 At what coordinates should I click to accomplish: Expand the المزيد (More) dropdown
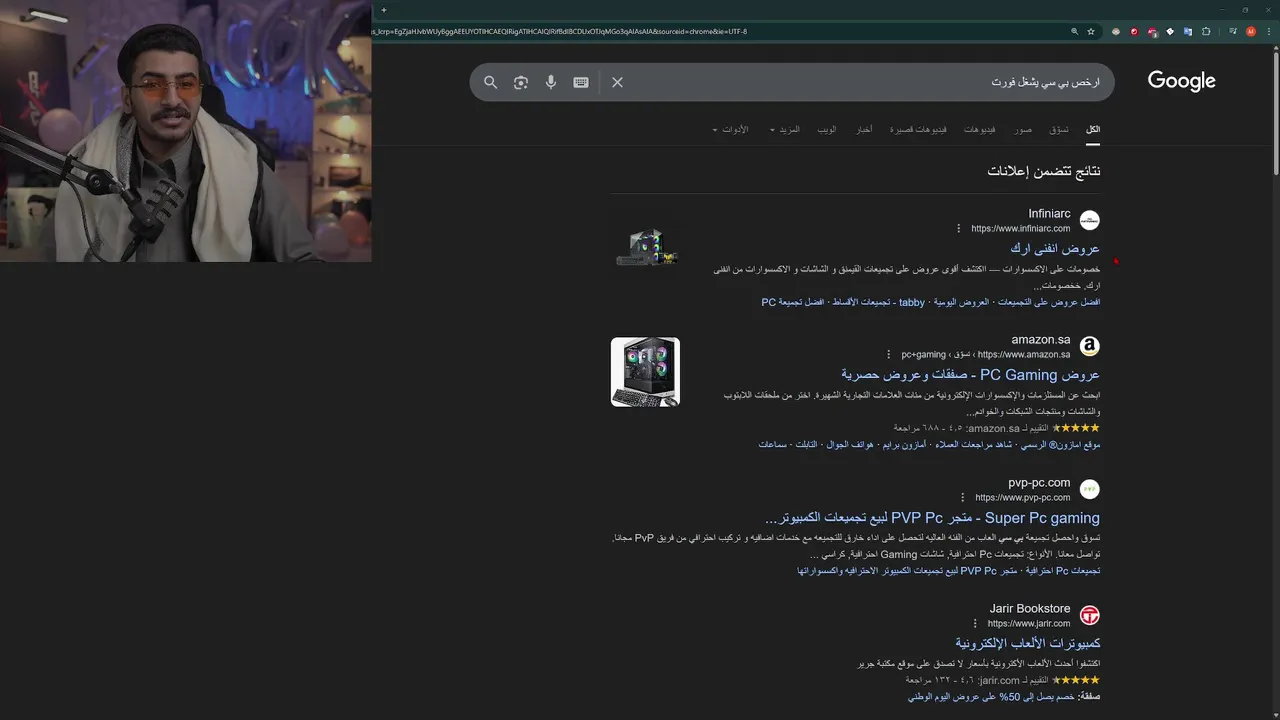785,130
